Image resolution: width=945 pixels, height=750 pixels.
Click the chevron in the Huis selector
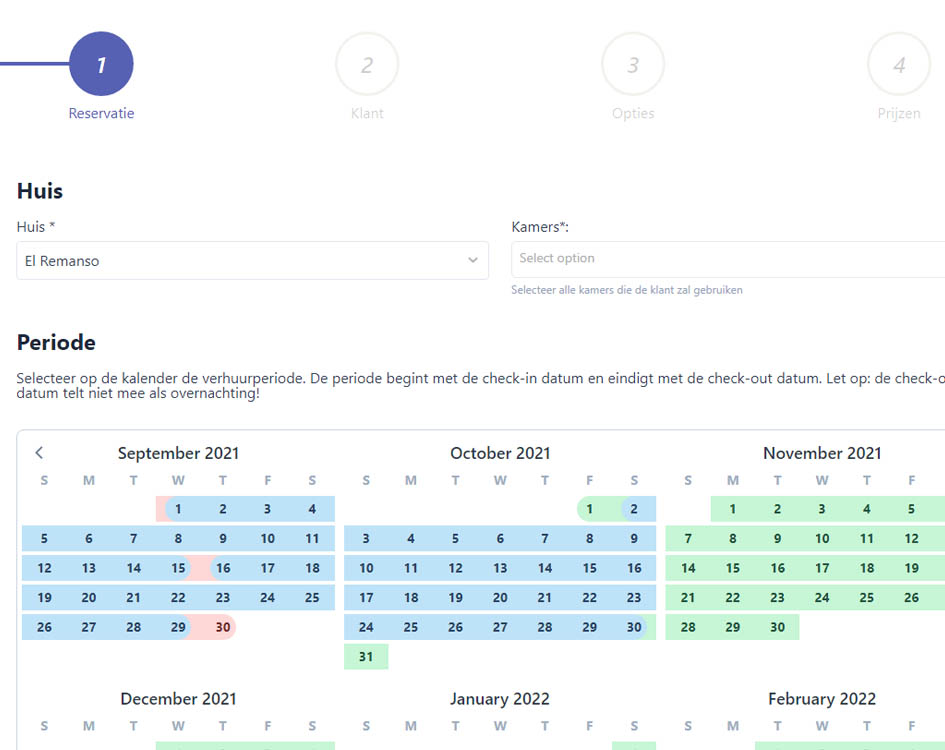[473, 261]
